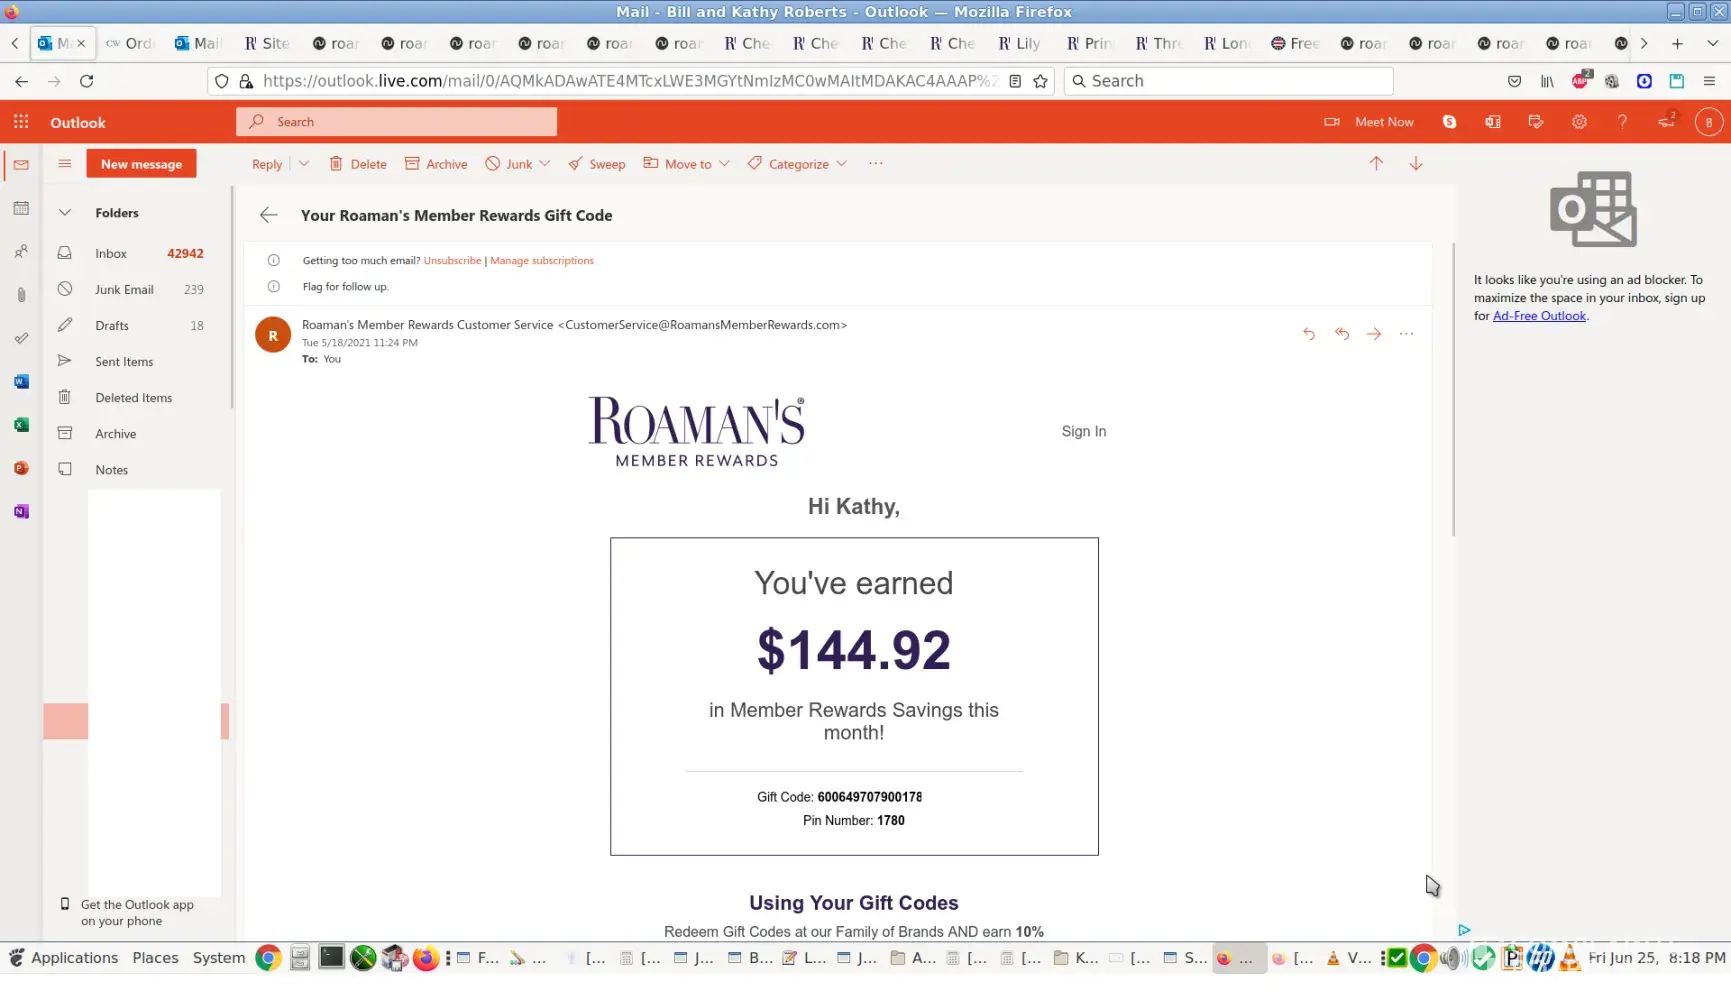Collapse the Folders tree
This screenshot has height=1000, width=1731.
point(65,213)
